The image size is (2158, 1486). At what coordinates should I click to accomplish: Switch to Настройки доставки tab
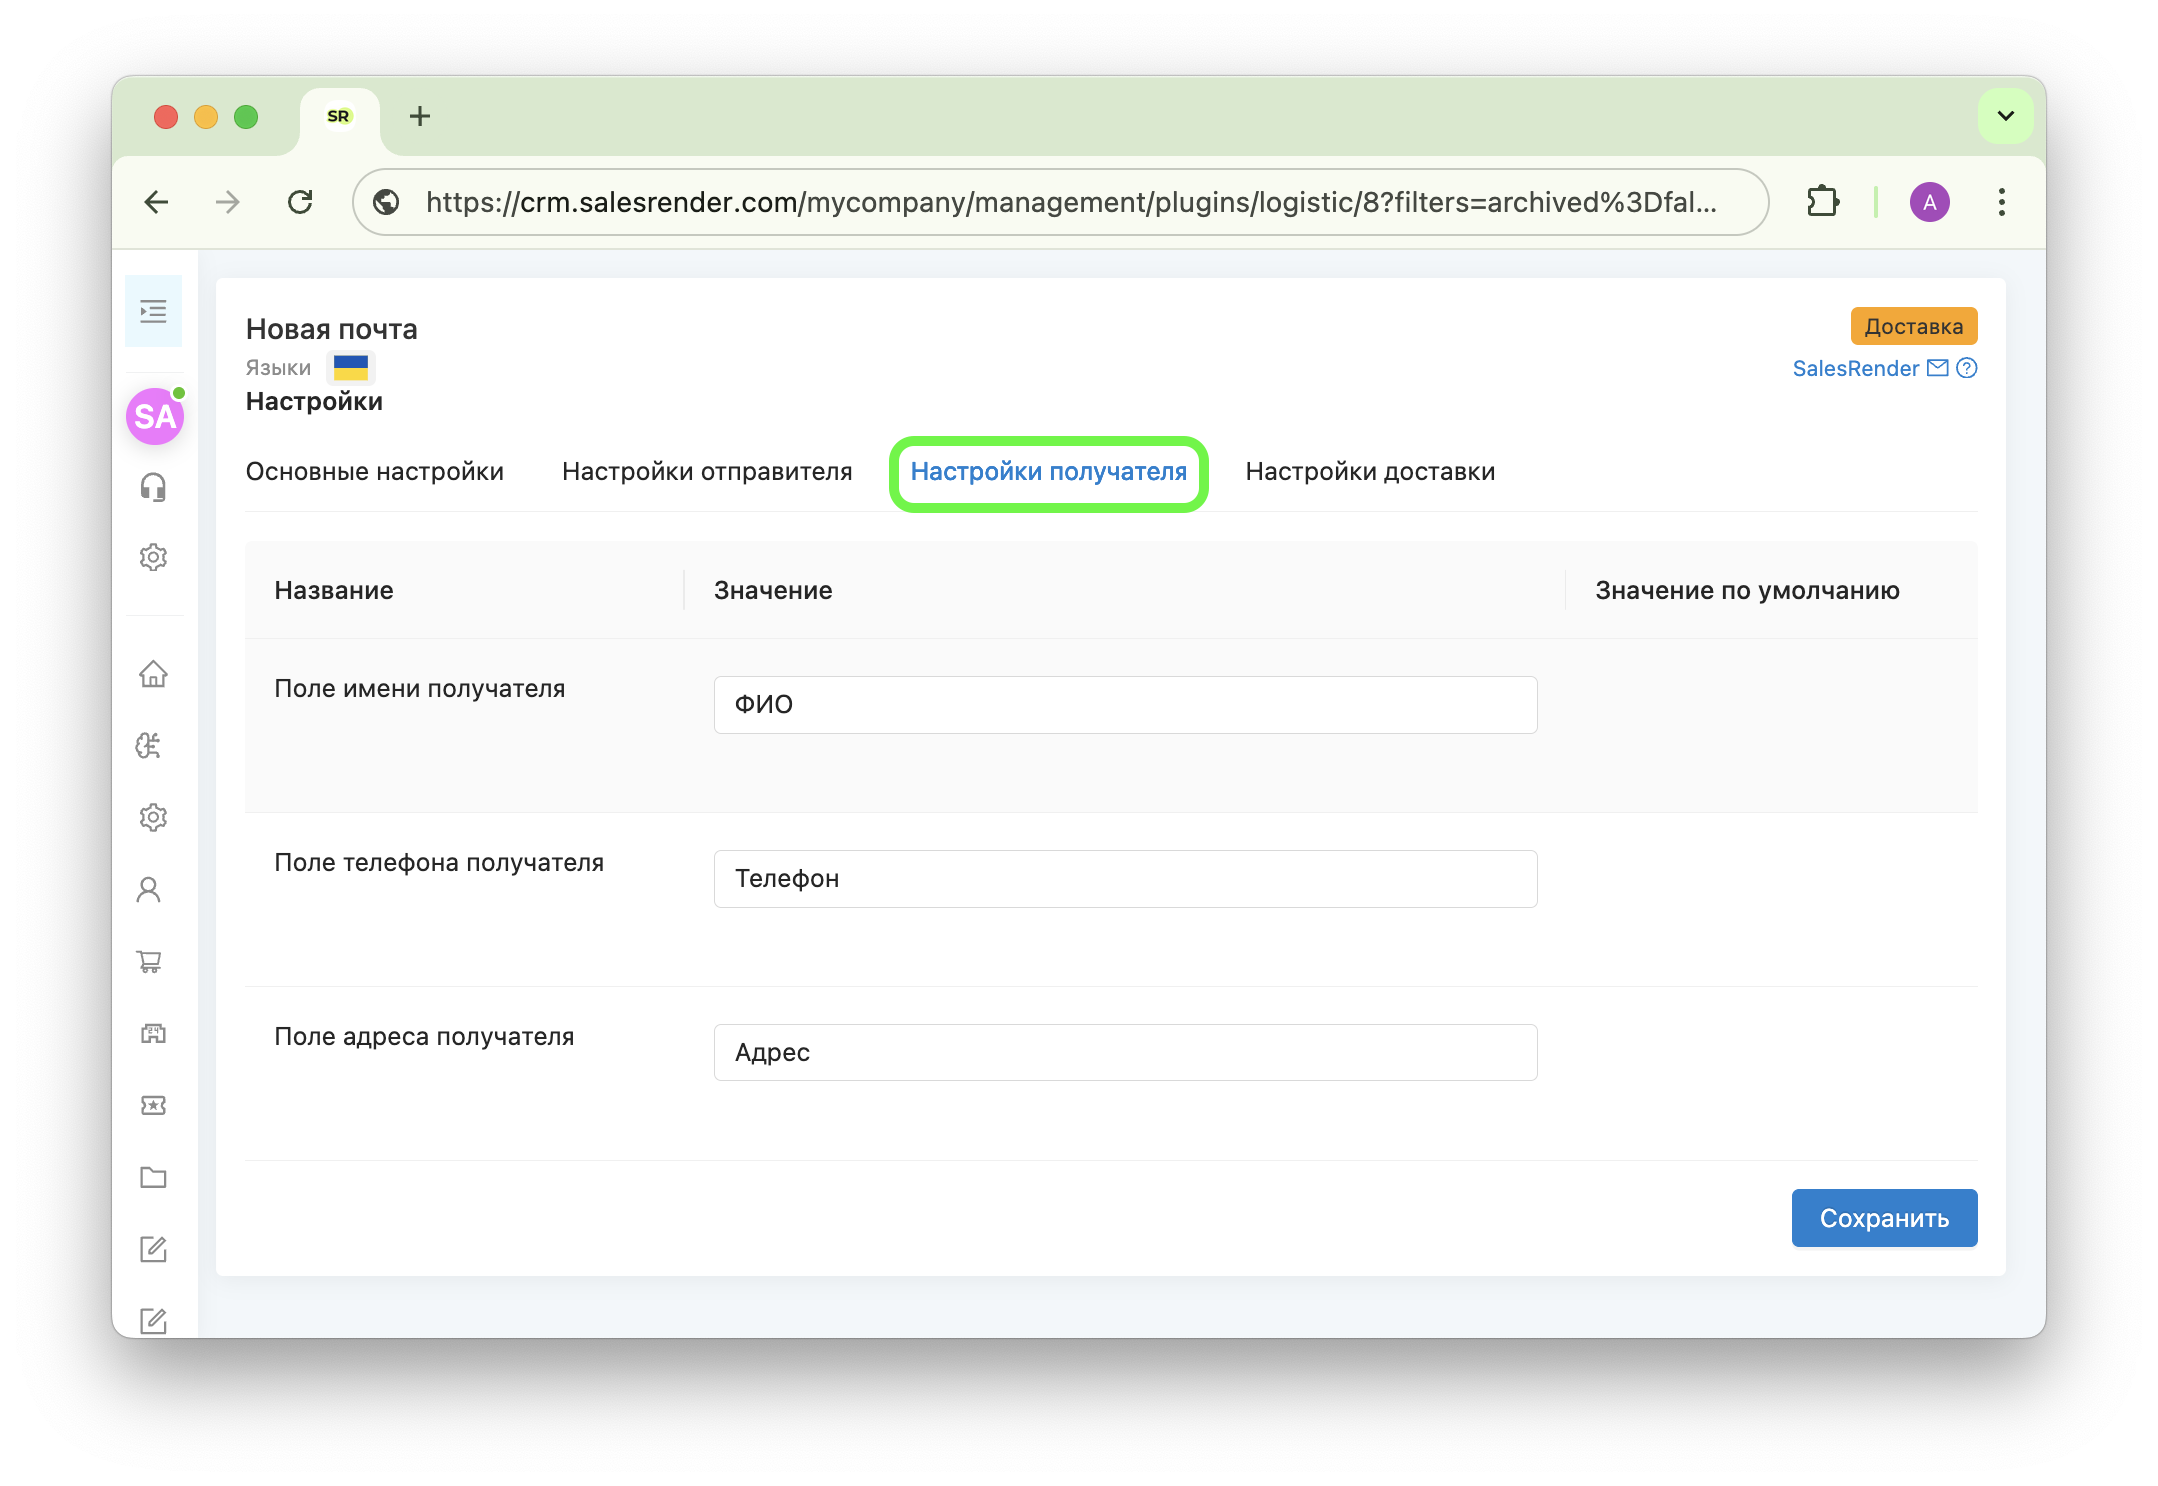tap(1370, 472)
